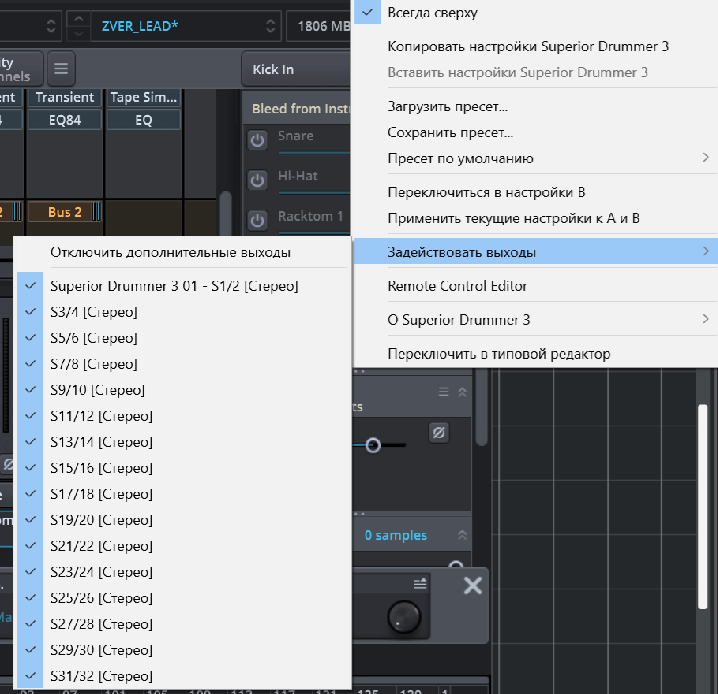Toggle S9/10 stereo output

pyautogui.click(x=183, y=390)
